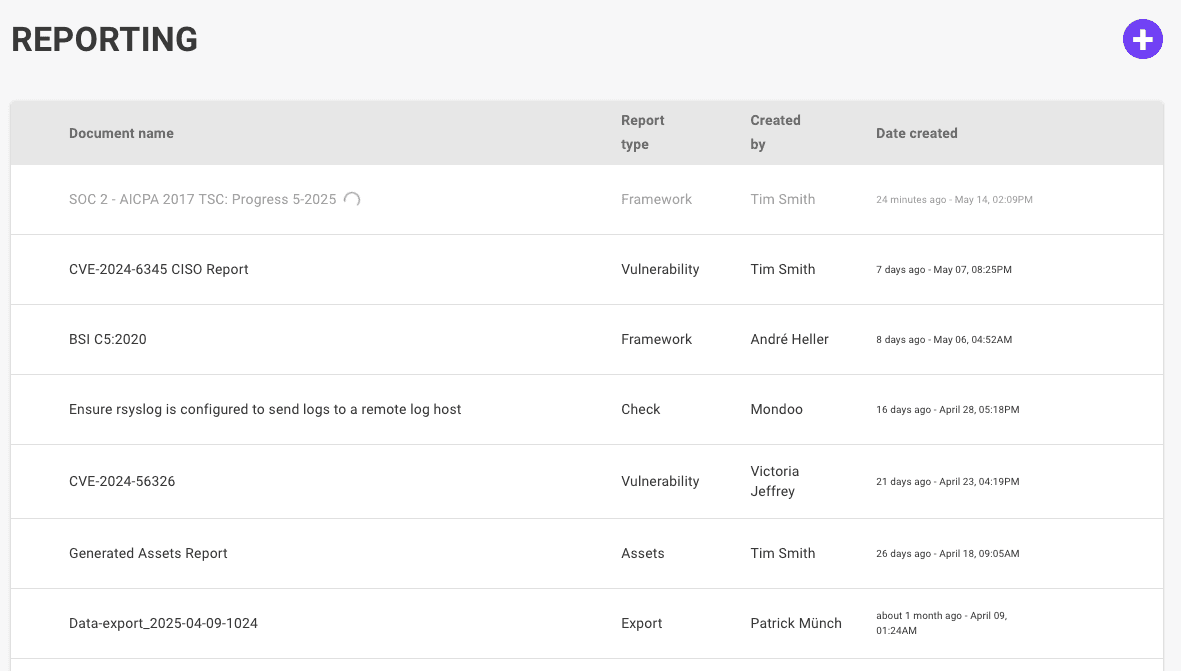Open the CVE-2024-6345 CISO Report document

click(159, 269)
